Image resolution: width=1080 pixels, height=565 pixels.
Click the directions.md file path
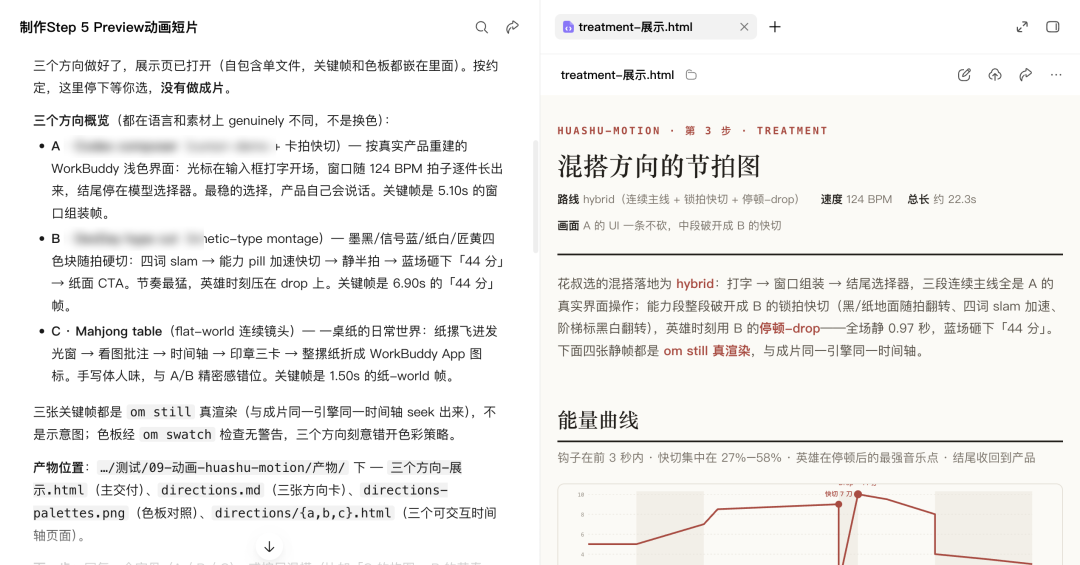point(211,490)
